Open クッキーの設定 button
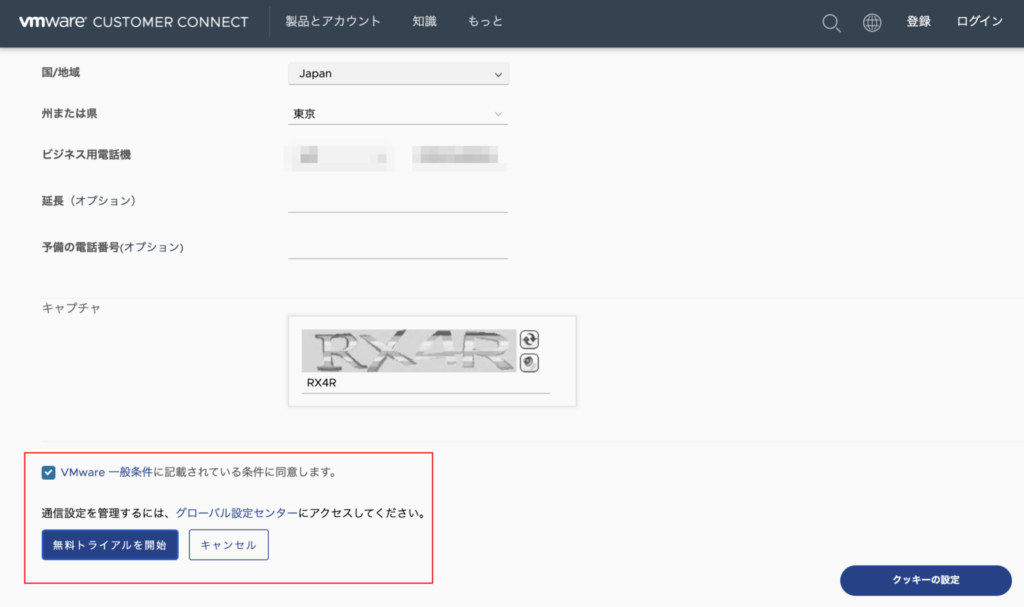 (926, 580)
